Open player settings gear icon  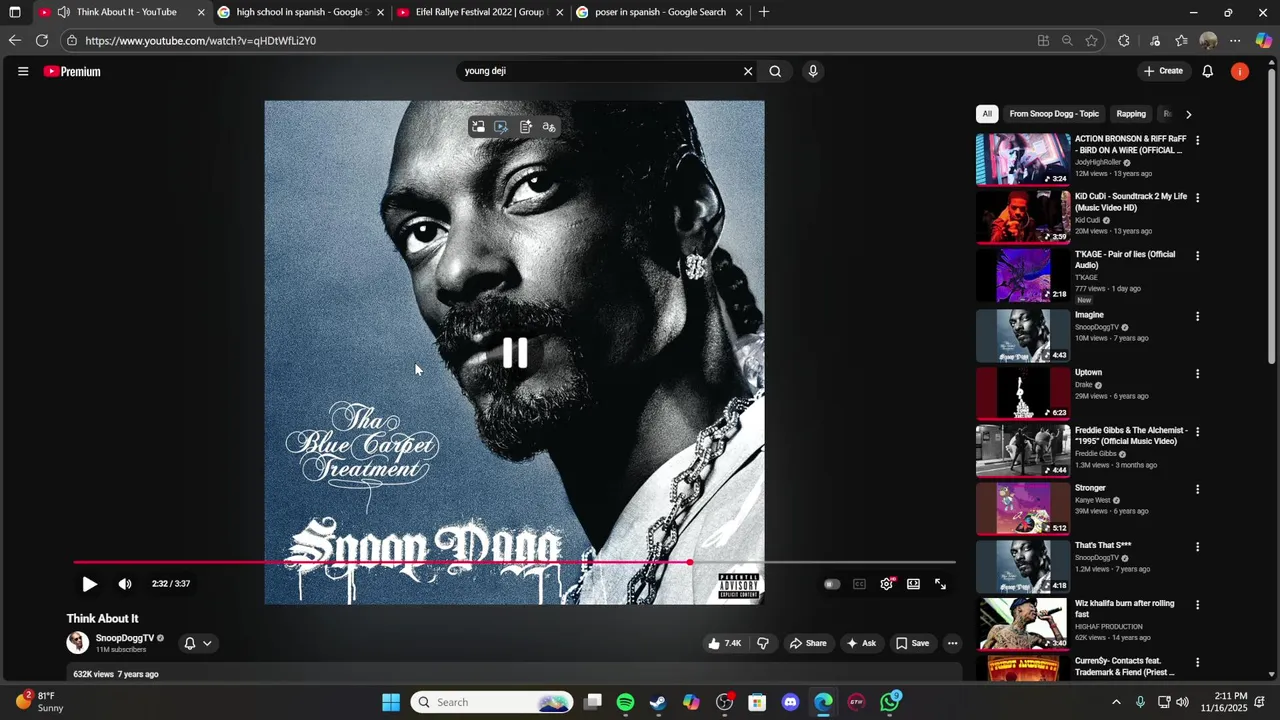[886, 584]
